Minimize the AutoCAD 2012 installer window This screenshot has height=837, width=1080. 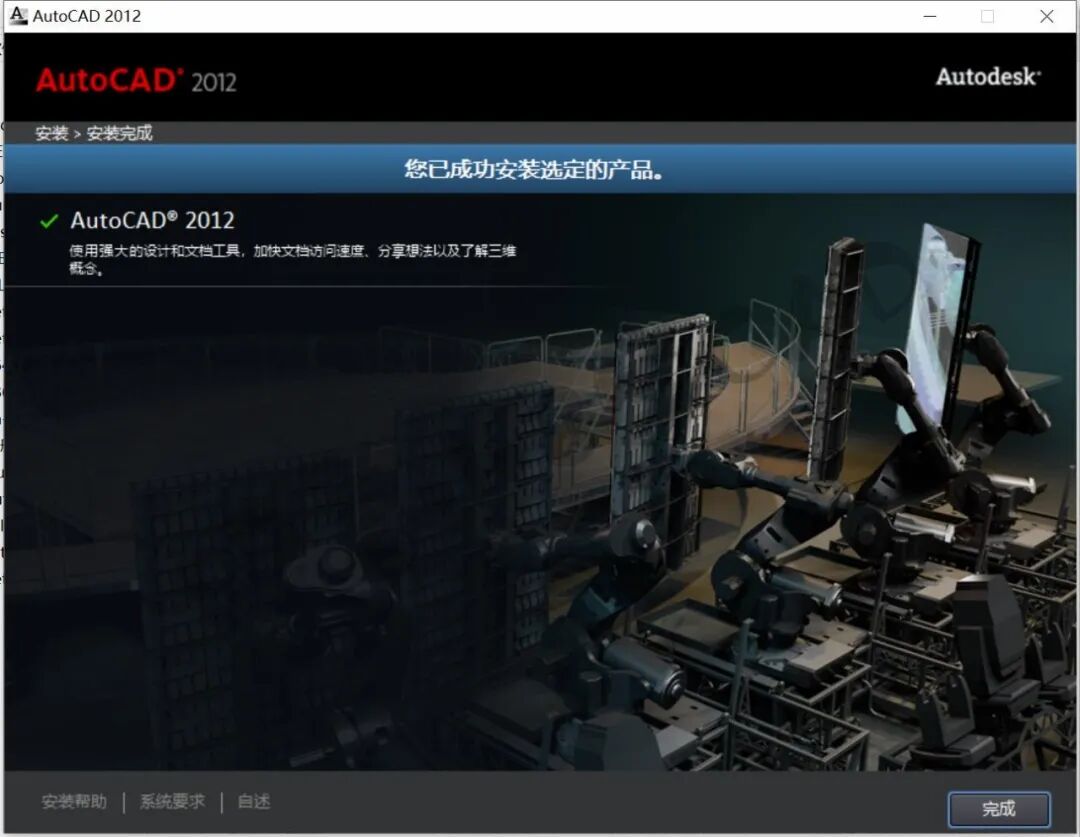[x=930, y=16]
